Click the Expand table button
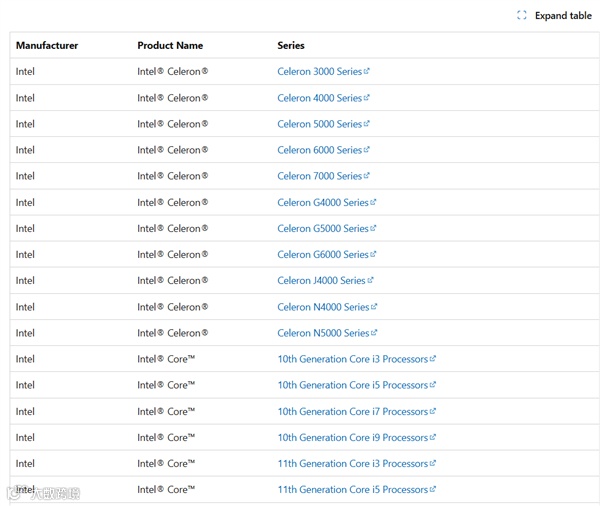Viewport: 600px width, 506px height. pos(554,16)
